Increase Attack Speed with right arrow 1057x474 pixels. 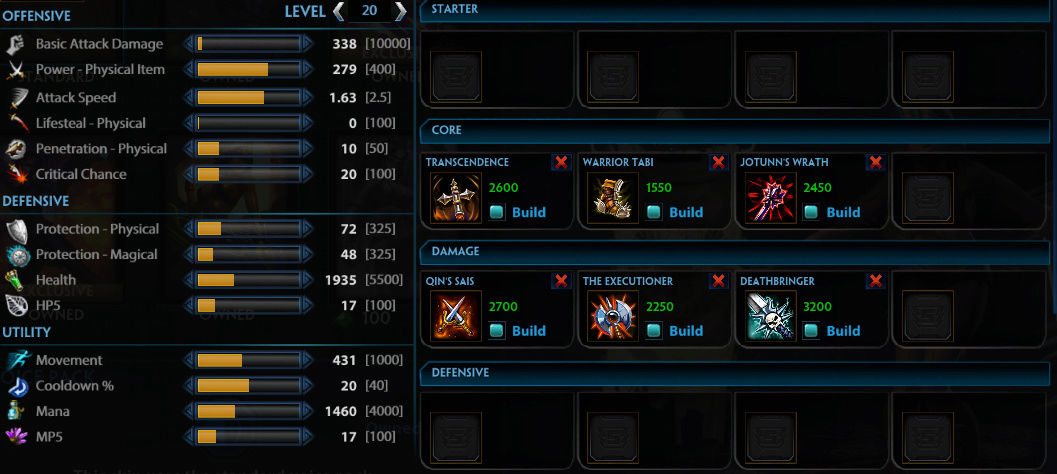(x=307, y=98)
